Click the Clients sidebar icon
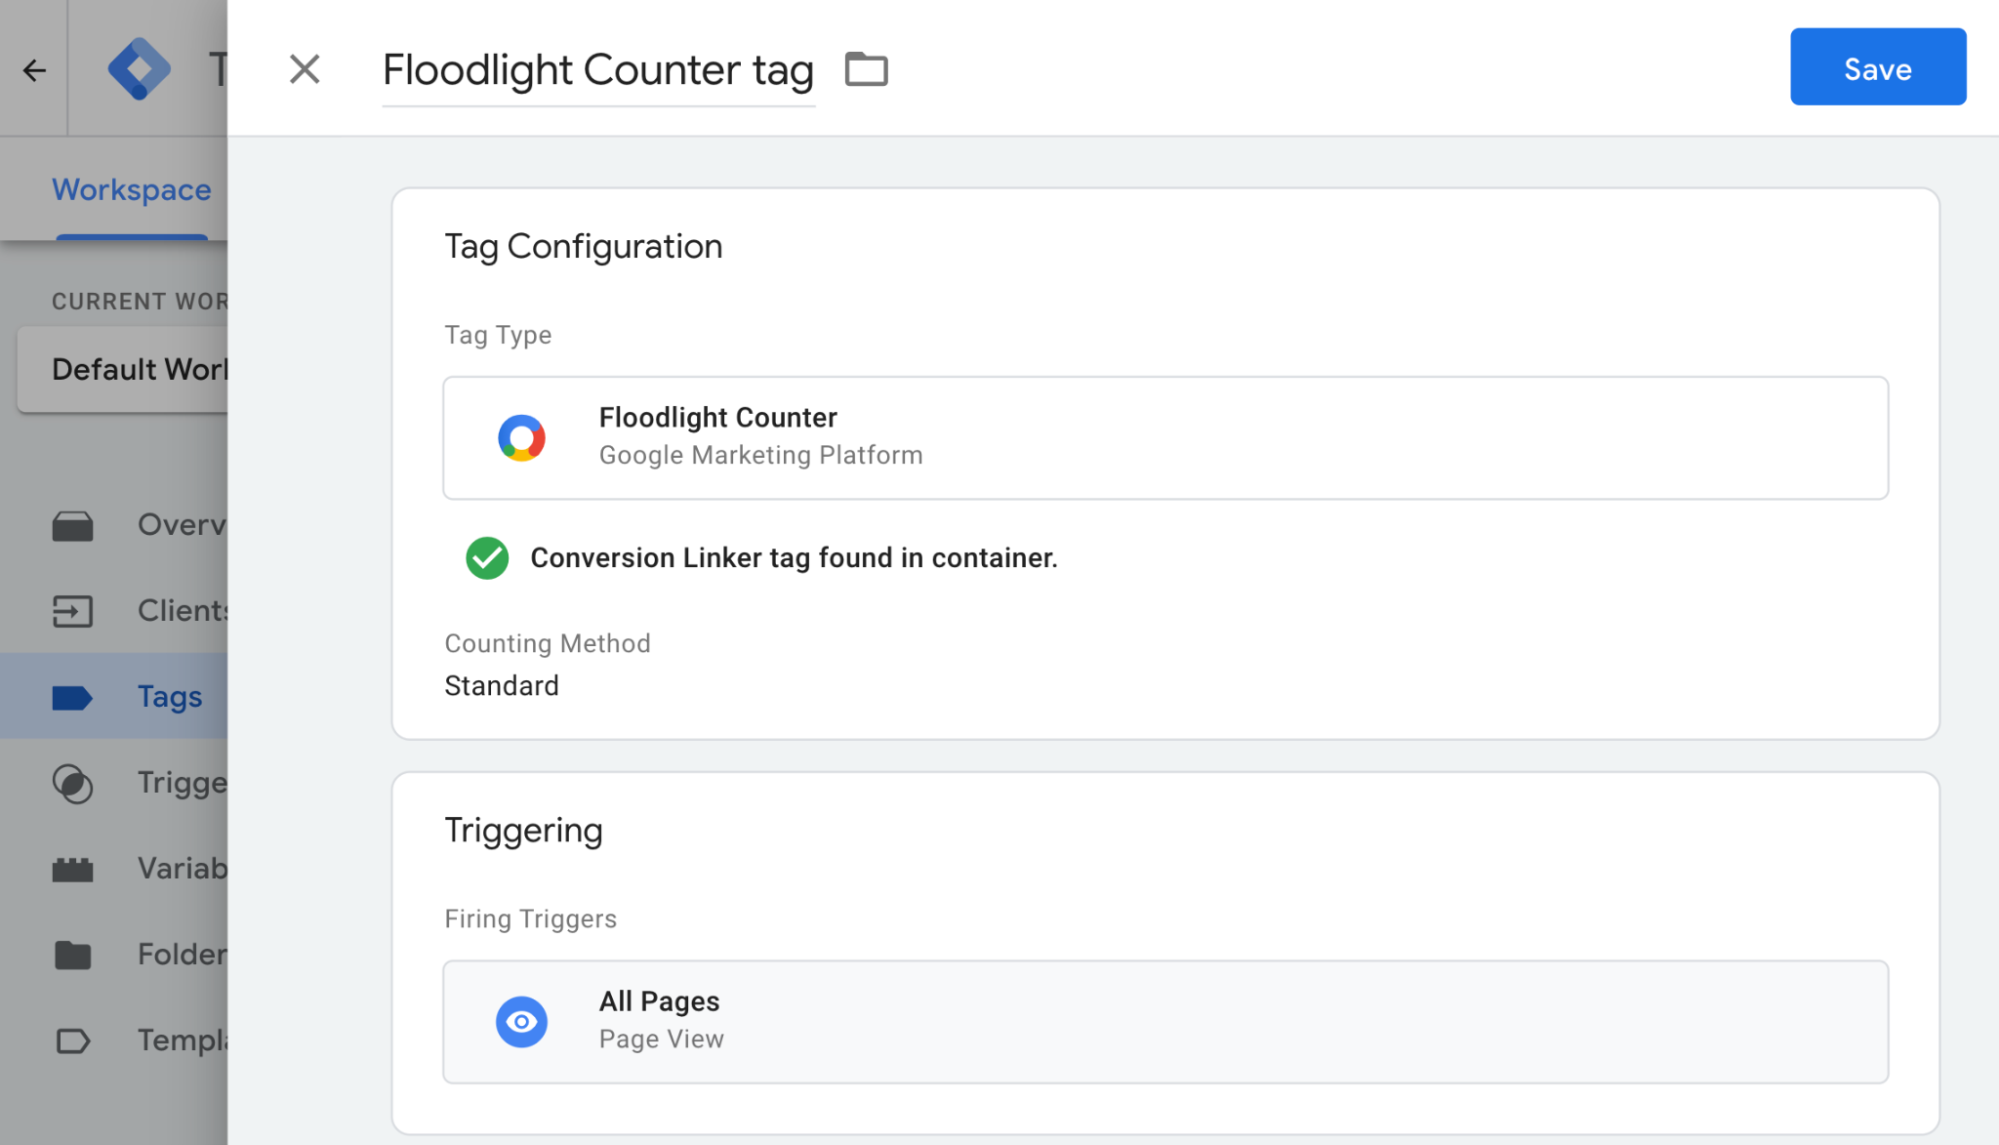Image resolution: width=1999 pixels, height=1145 pixels. click(x=74, y=610)
